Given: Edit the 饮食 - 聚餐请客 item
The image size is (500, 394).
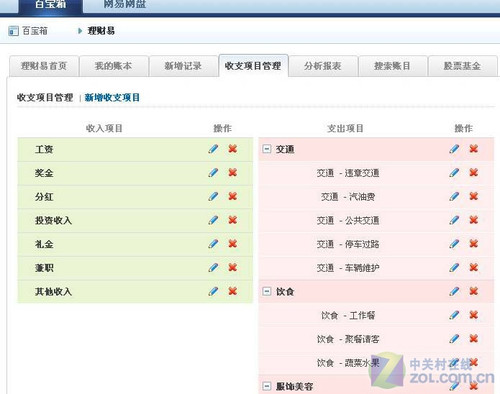Looking at the screenshot, I should pyautogui.click(x=454, y=339).
